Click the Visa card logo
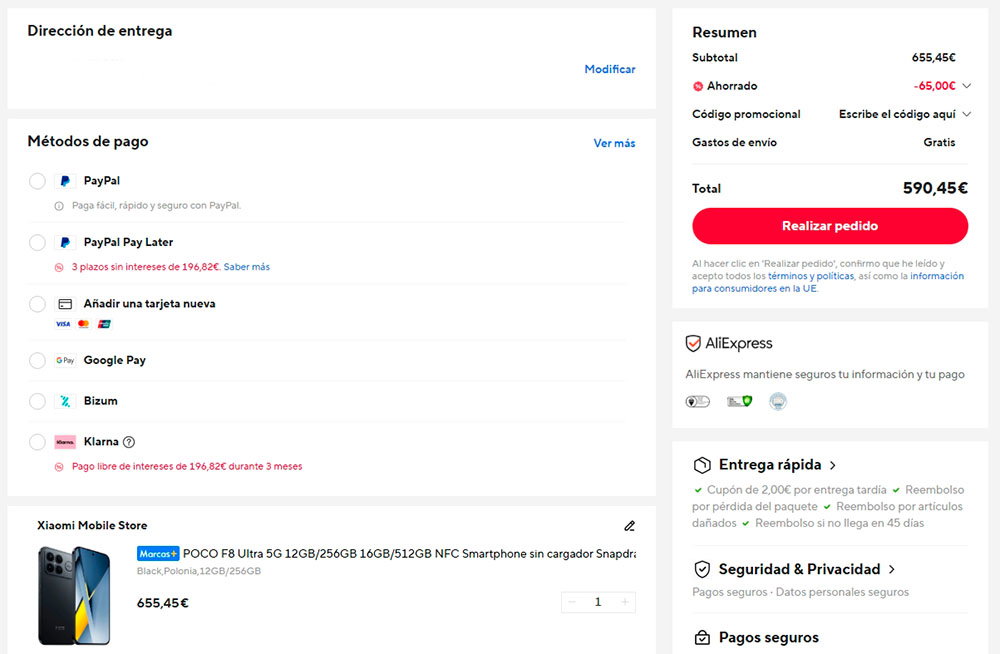The height and width of the screenshot is (654, 1000). [62, 324]
